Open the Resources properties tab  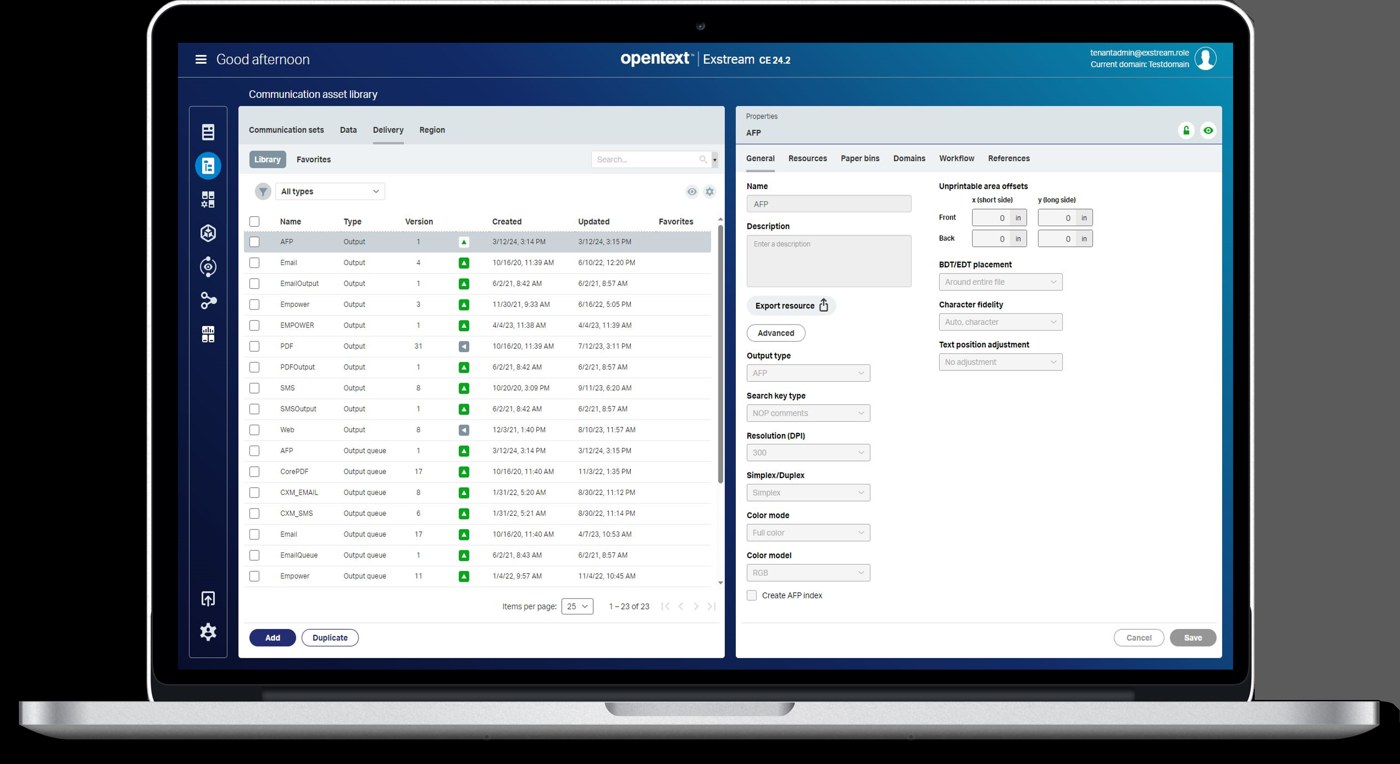[x=807, y=158]
